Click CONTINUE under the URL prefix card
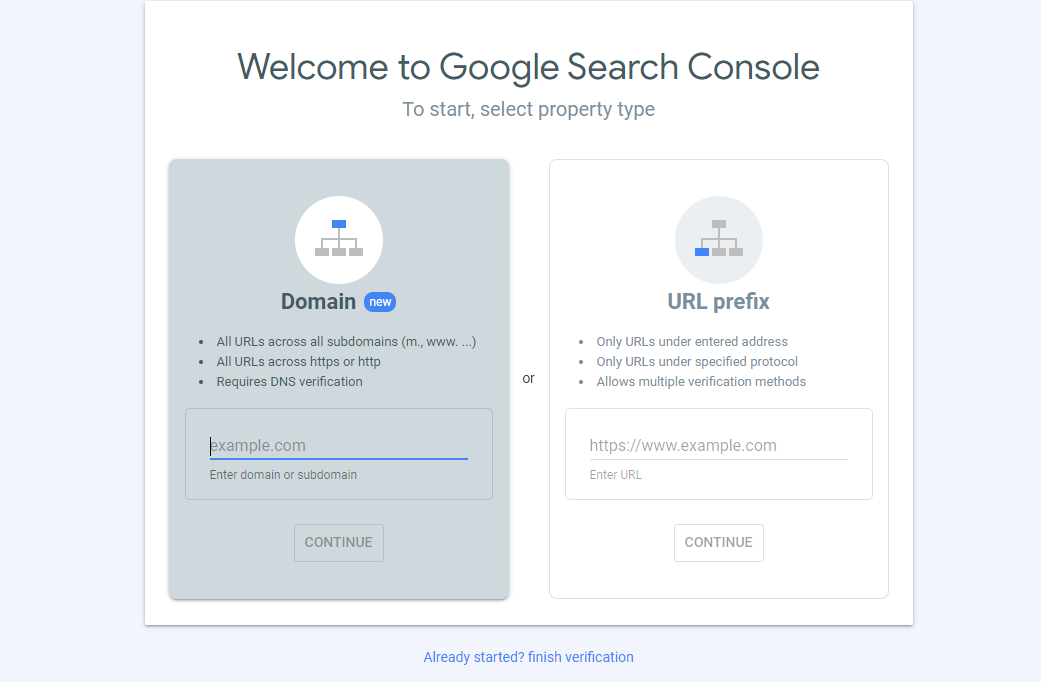 (718, 543)
